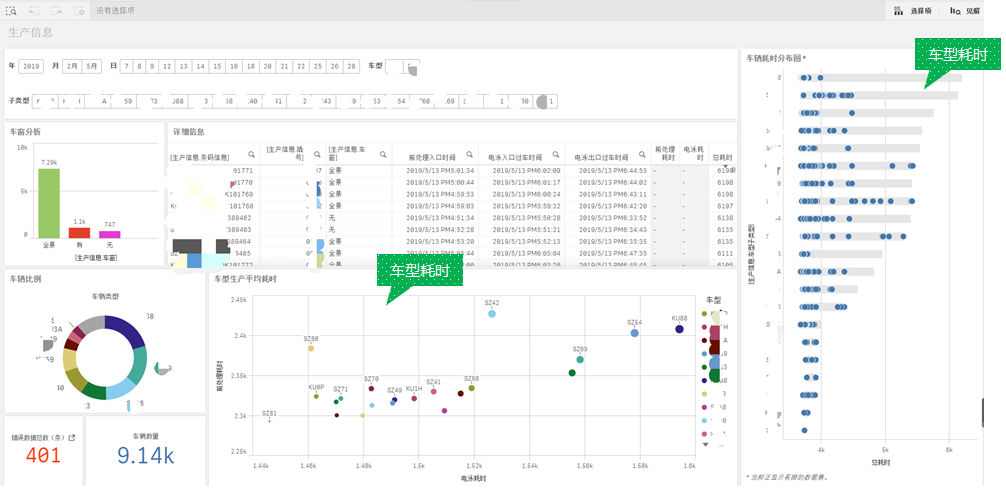Click the 401 error data KPI
The height and width of the screenshot is (504, 1006).
click(43, 455)
